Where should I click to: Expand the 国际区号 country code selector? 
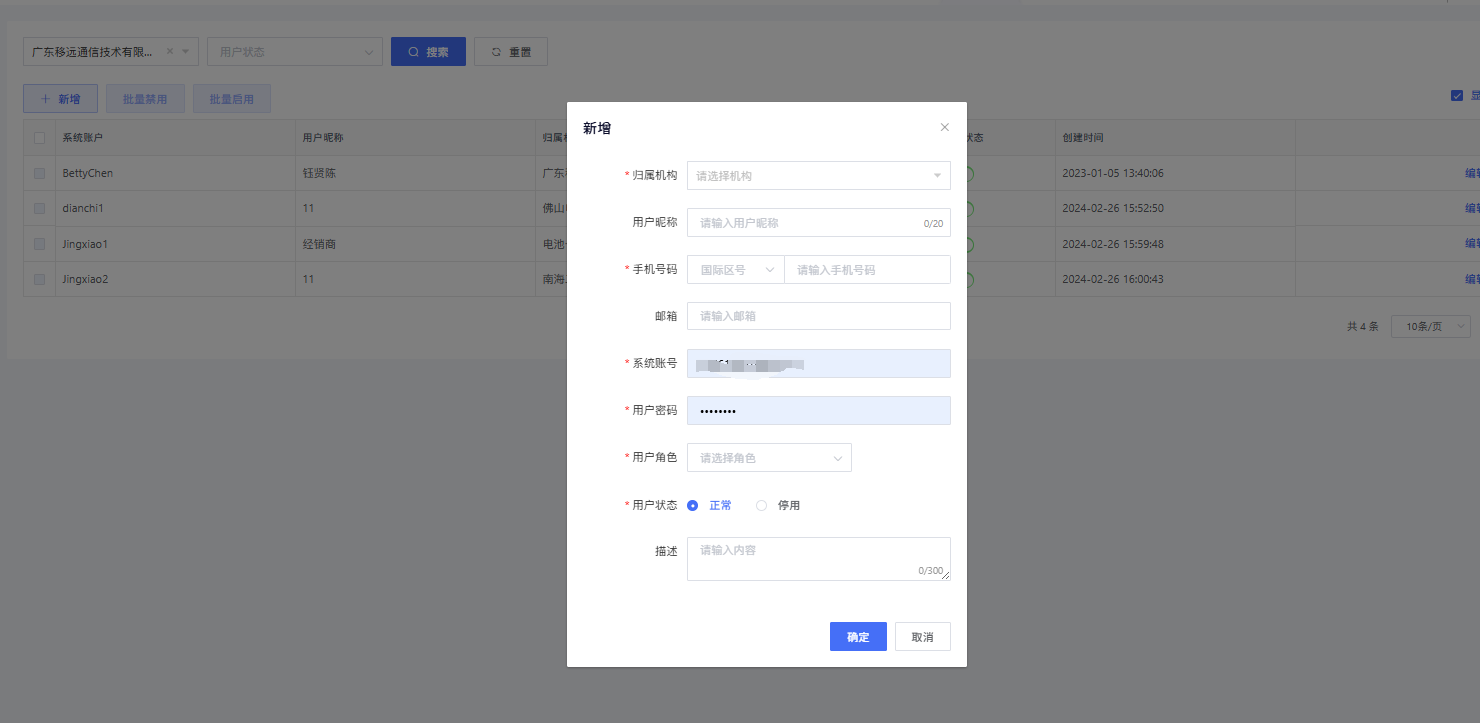tap(735, 270)
